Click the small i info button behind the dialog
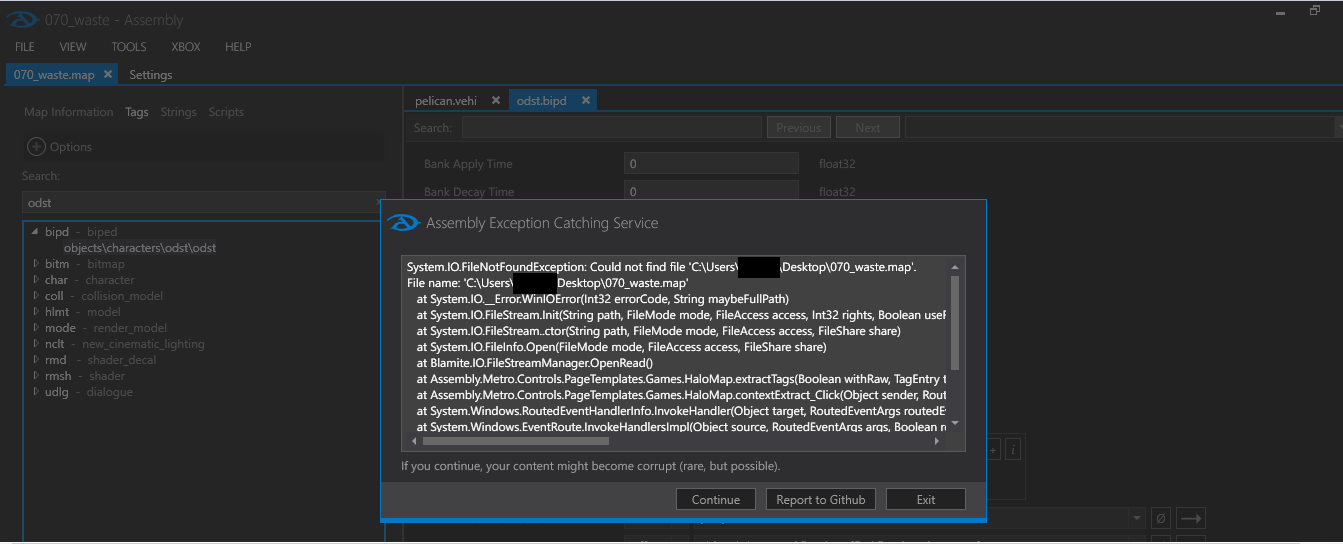Viewport: 1343px width, 544px height. click(1013, 451)
